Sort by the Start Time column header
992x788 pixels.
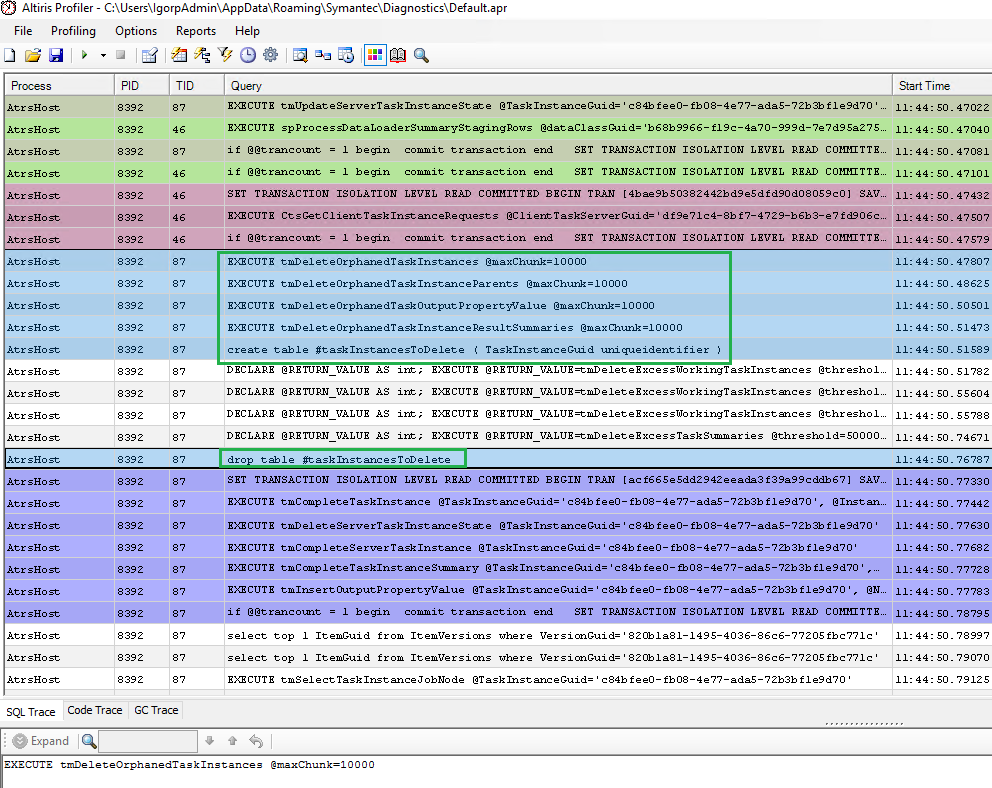[x=942, y=85]
